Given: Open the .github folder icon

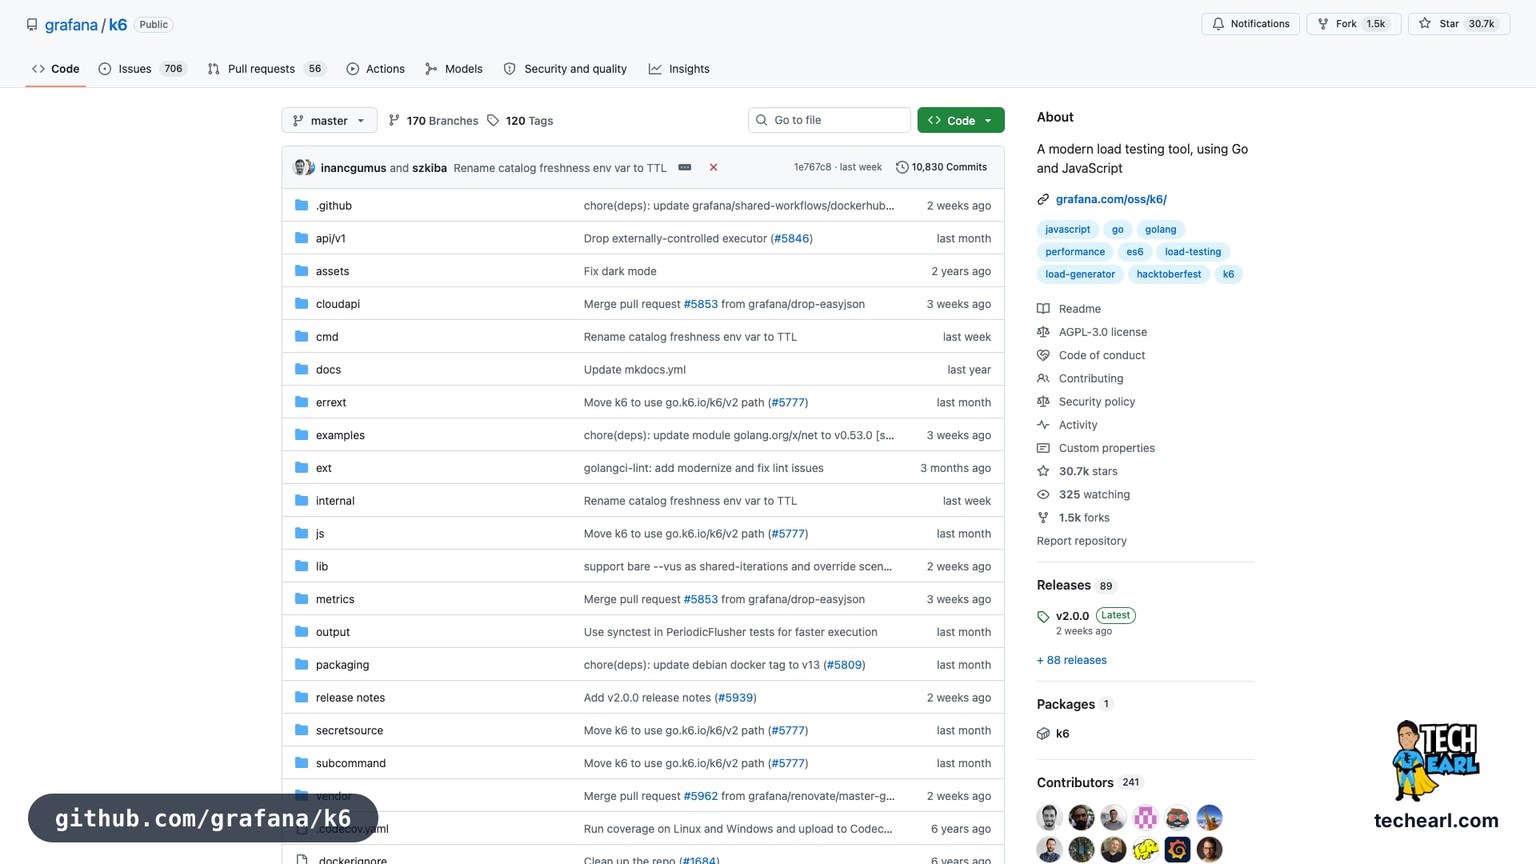Looking at the screenshot, I should (x=302, y=205).
